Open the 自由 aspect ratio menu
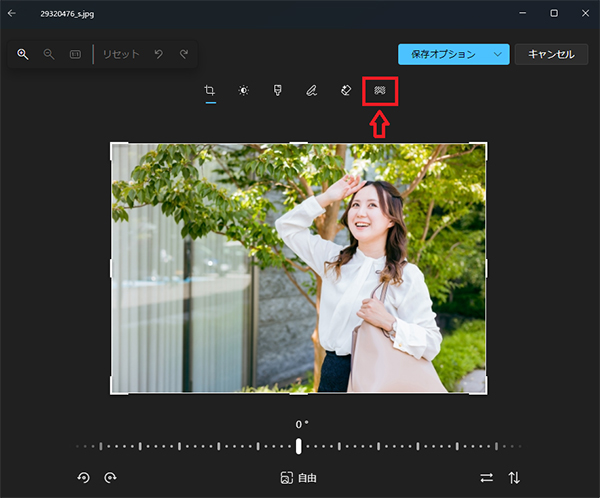The image size is (600, 498). [x=299, y=478]
